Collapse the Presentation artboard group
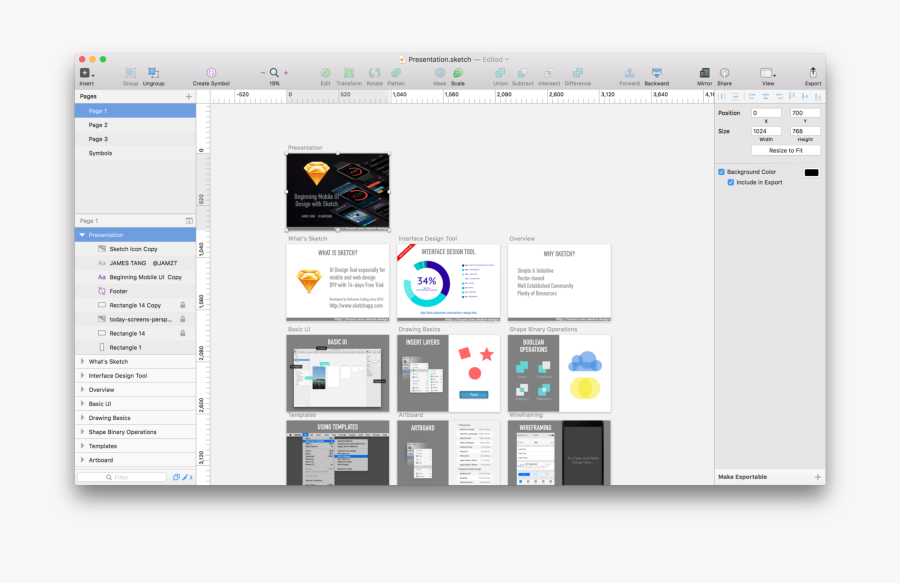The width and height of the screenshot is (900, 583). click(82, 235)
